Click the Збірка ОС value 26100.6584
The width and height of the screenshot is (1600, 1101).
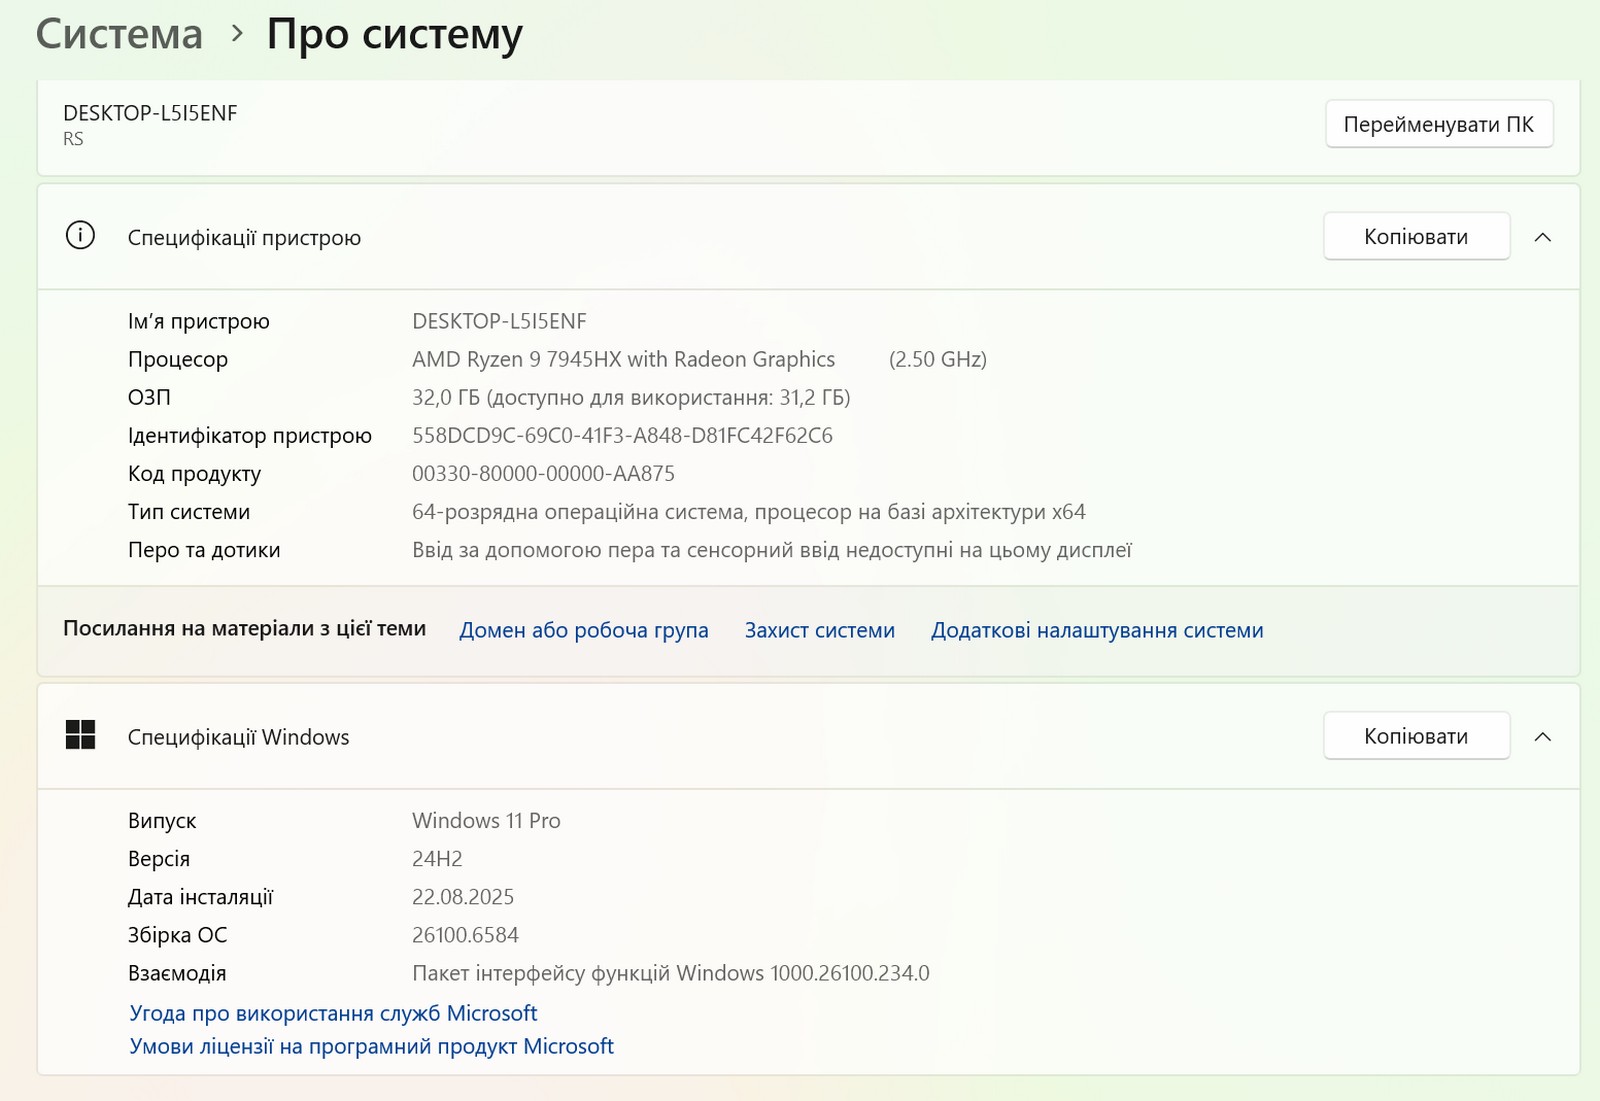(465, 935)
